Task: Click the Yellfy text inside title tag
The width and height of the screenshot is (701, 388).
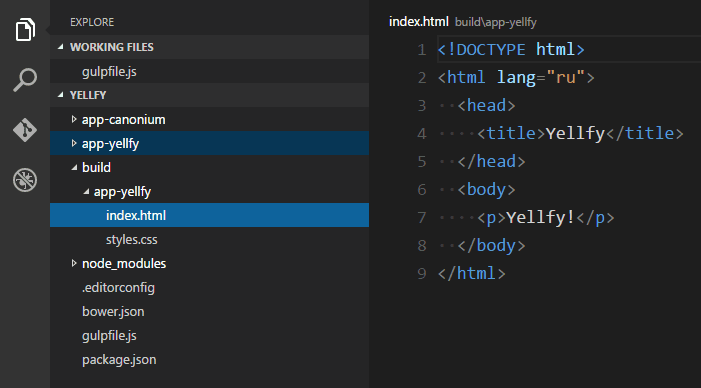Action: tap(575, 133)
